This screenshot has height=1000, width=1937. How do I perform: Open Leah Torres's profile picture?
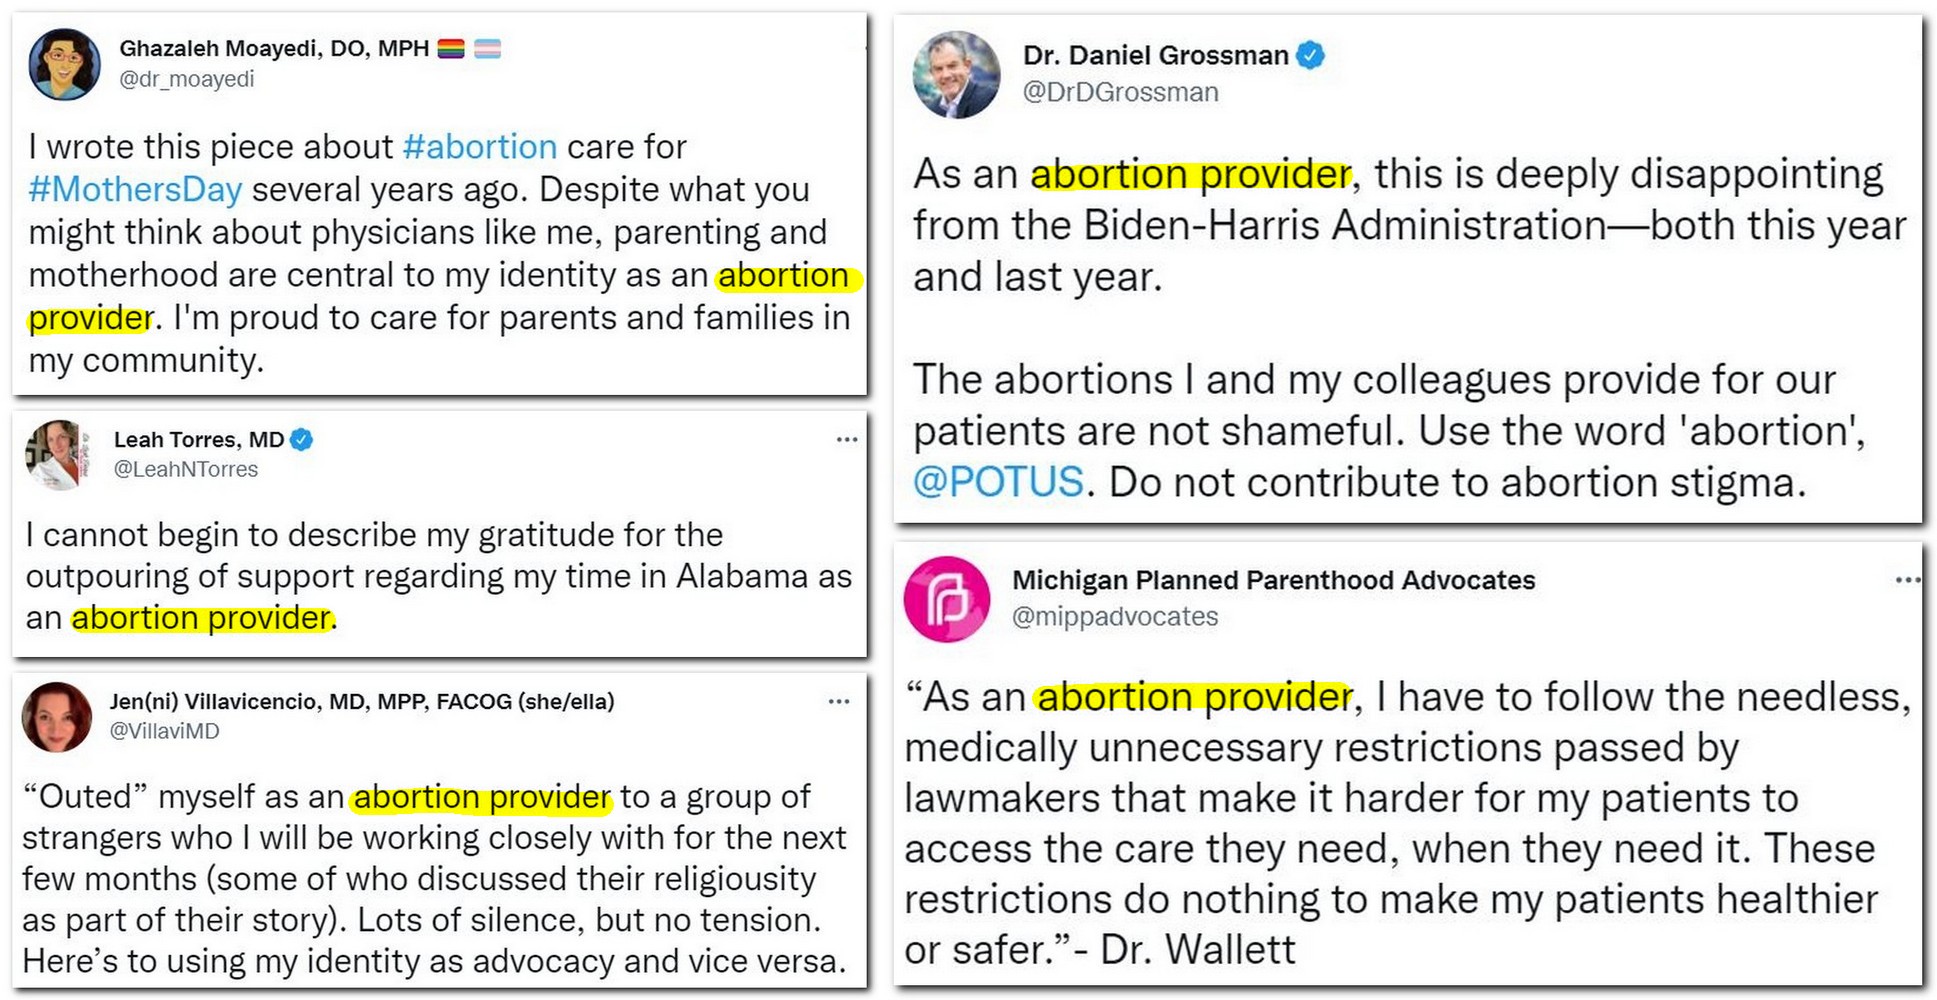[x=59, y=455]
